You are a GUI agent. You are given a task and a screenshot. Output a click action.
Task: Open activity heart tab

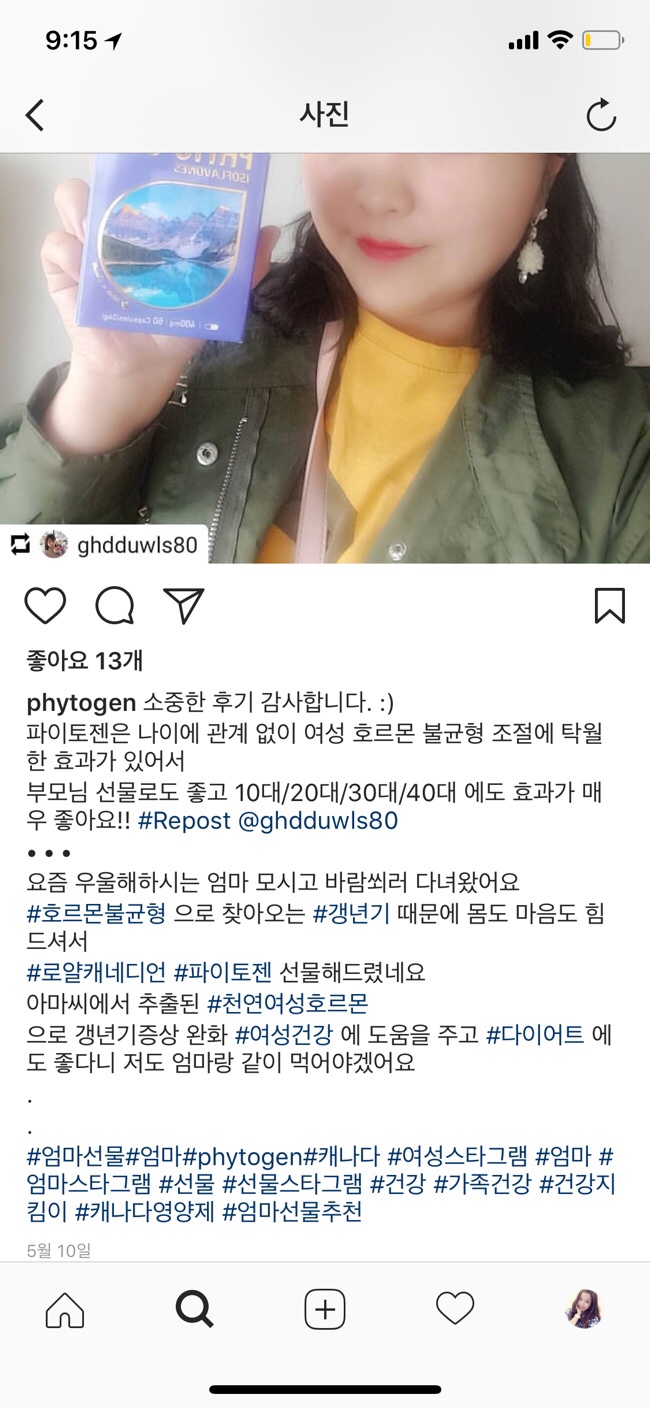click(x=455, y=1309)
